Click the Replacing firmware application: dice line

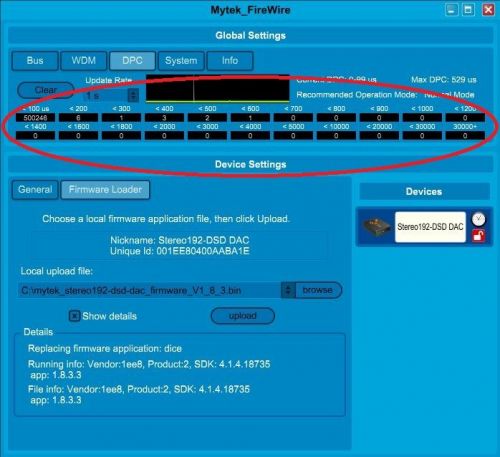(x=105, y=349)
